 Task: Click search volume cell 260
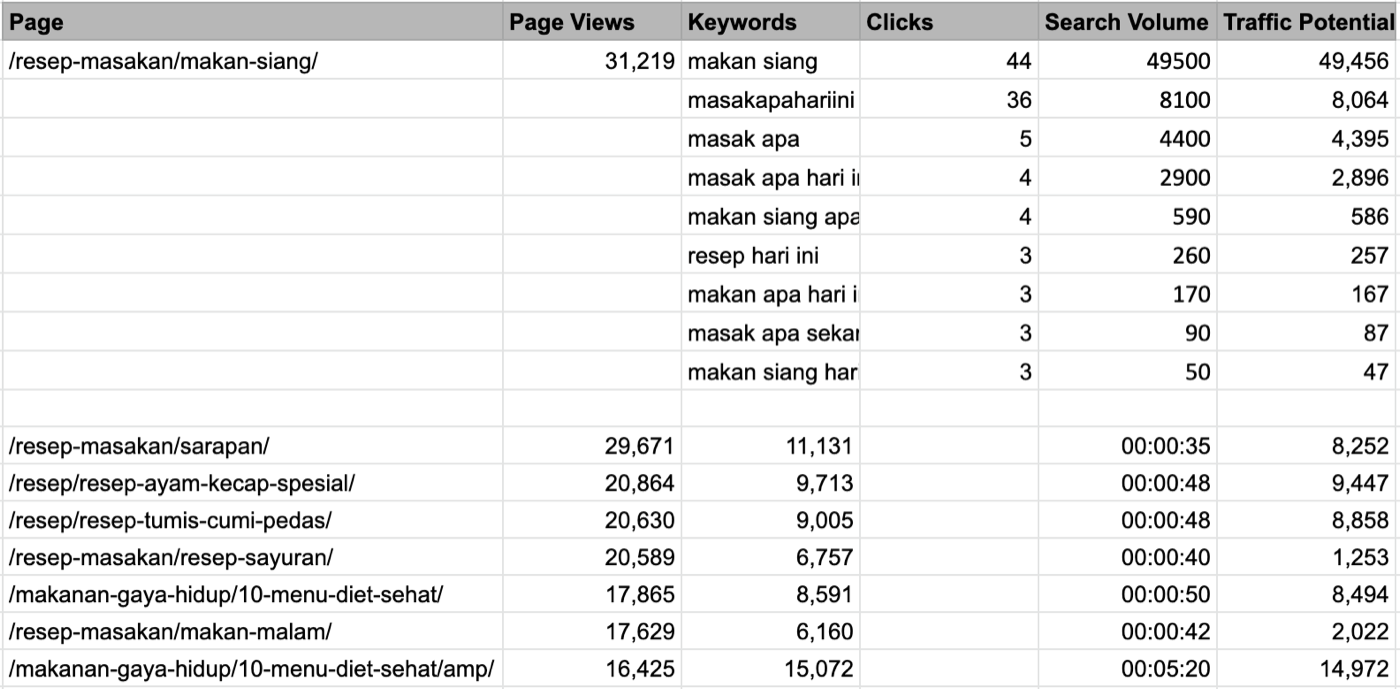click(x=1127, y=255)
